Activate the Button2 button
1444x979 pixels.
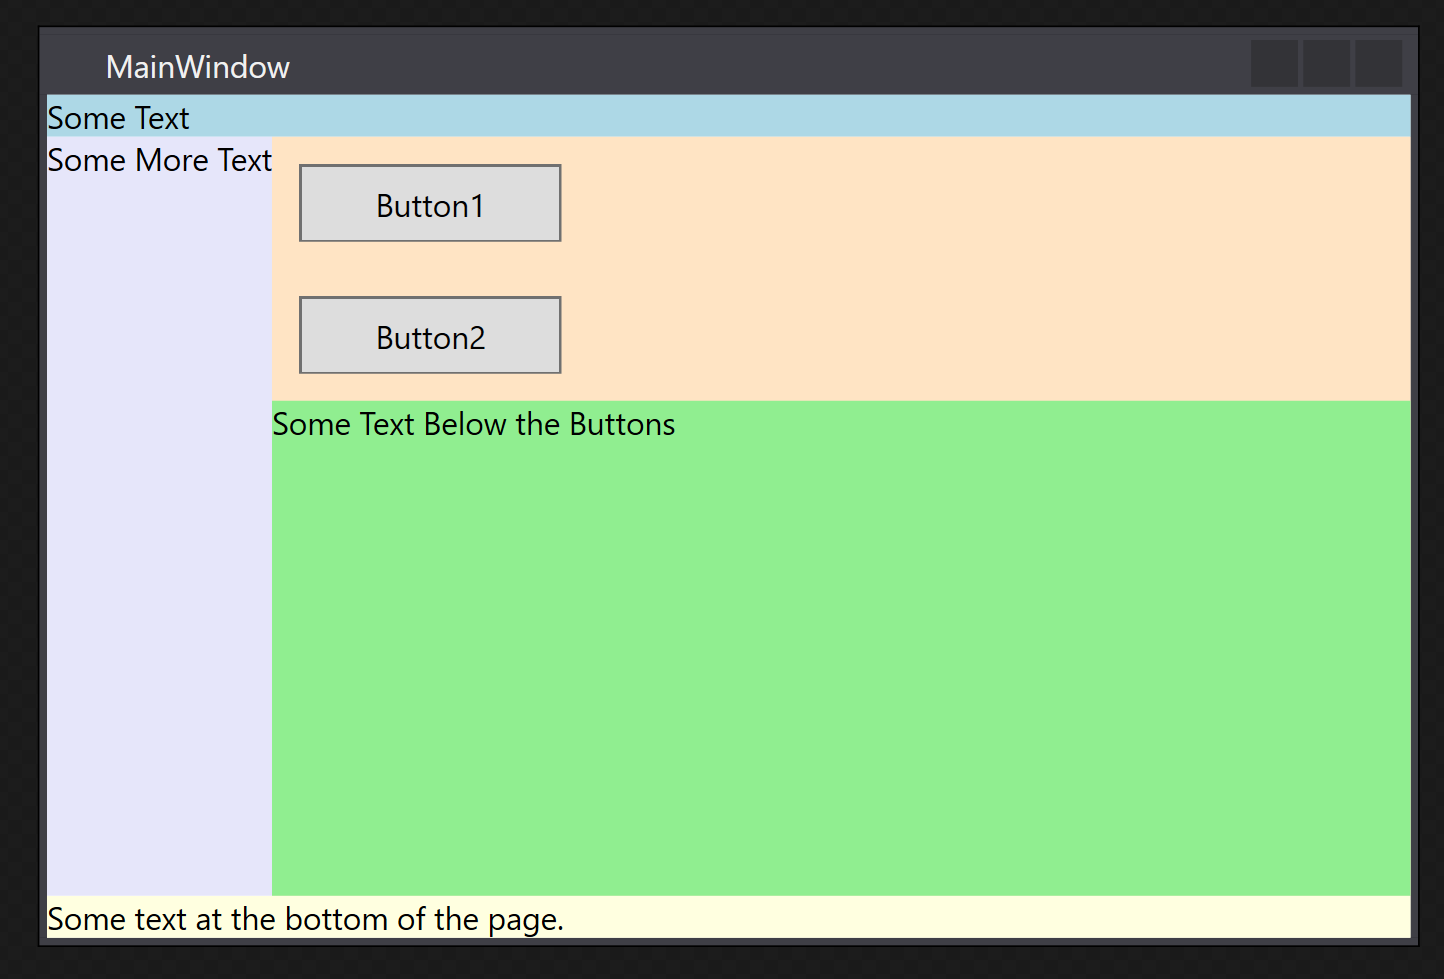(x=430, y=335)
